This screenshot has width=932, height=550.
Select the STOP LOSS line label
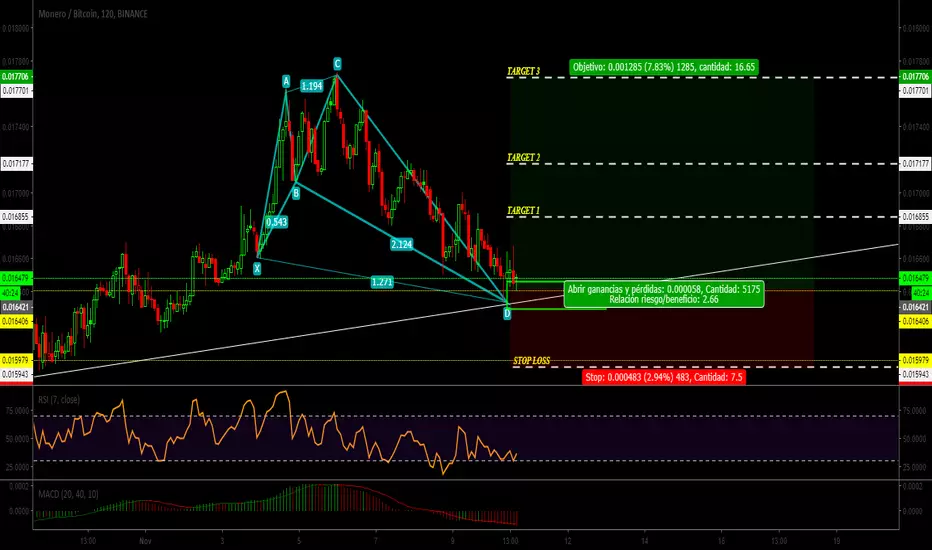[x=531, y=361]
